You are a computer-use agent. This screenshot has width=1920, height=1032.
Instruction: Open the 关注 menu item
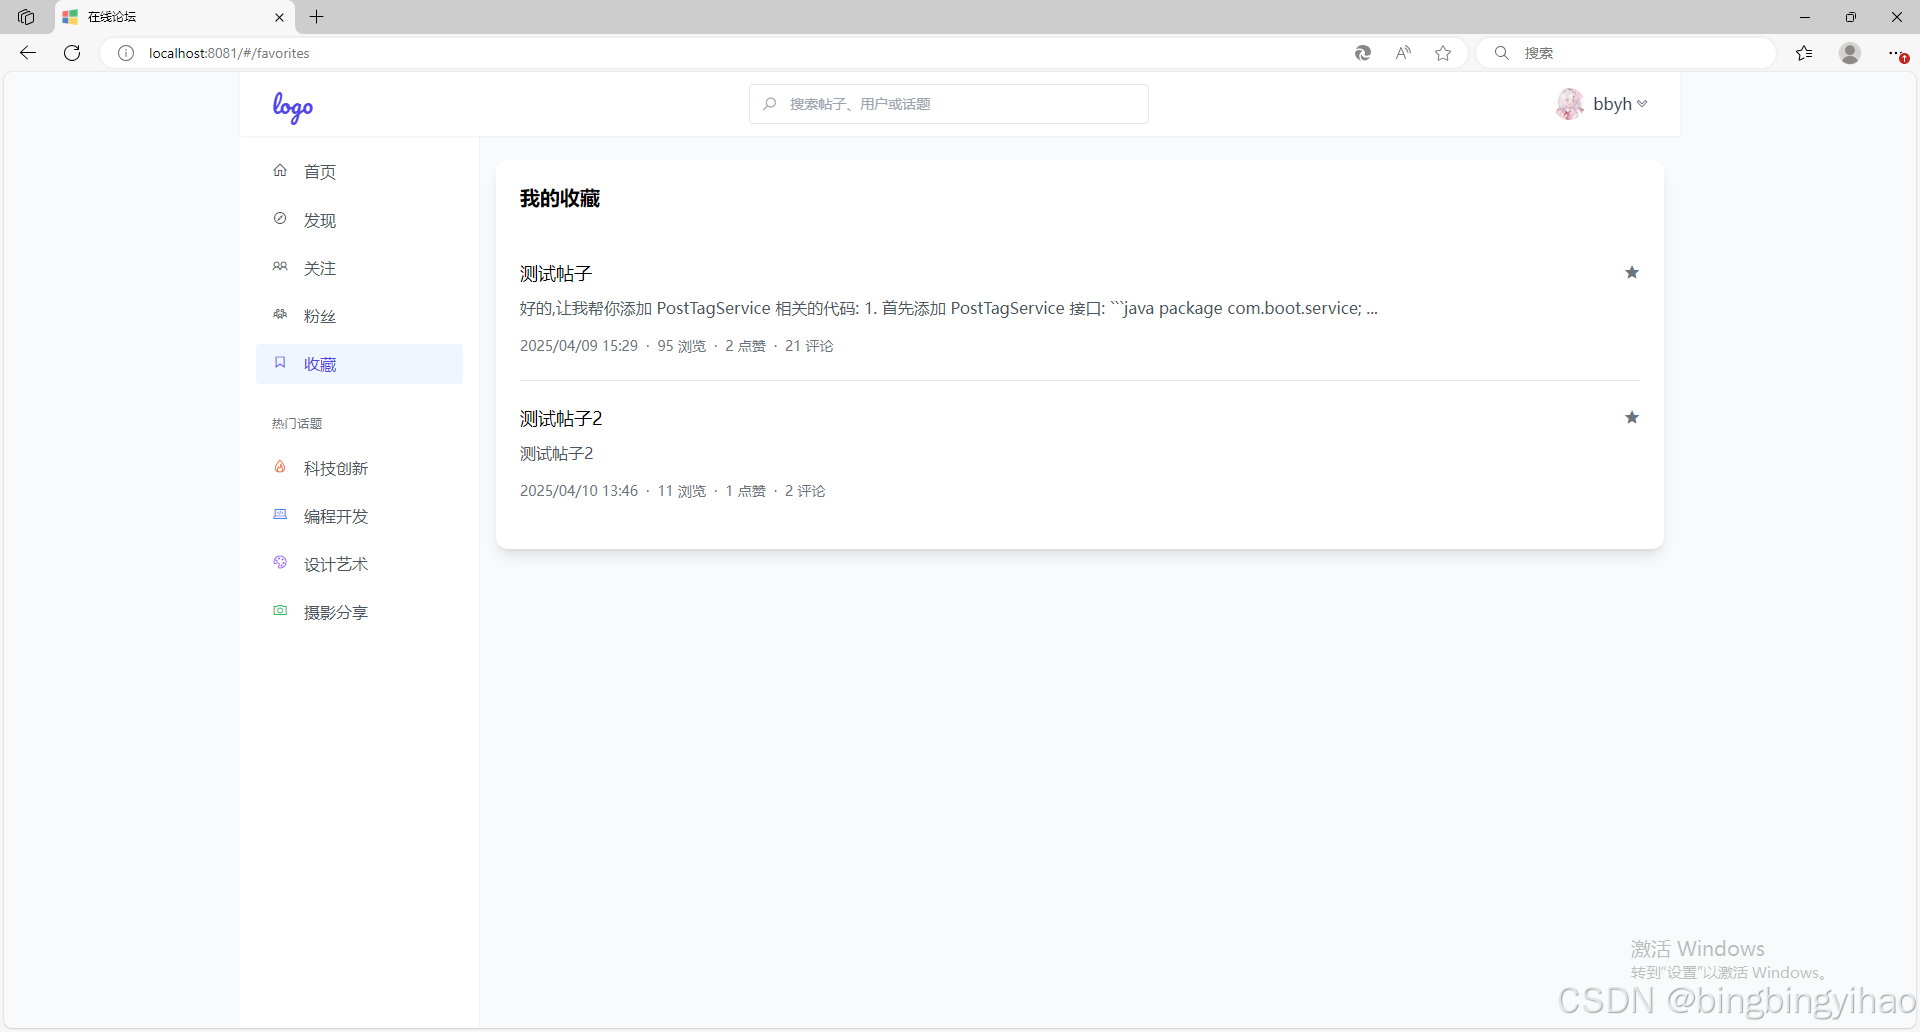[359, 268]
